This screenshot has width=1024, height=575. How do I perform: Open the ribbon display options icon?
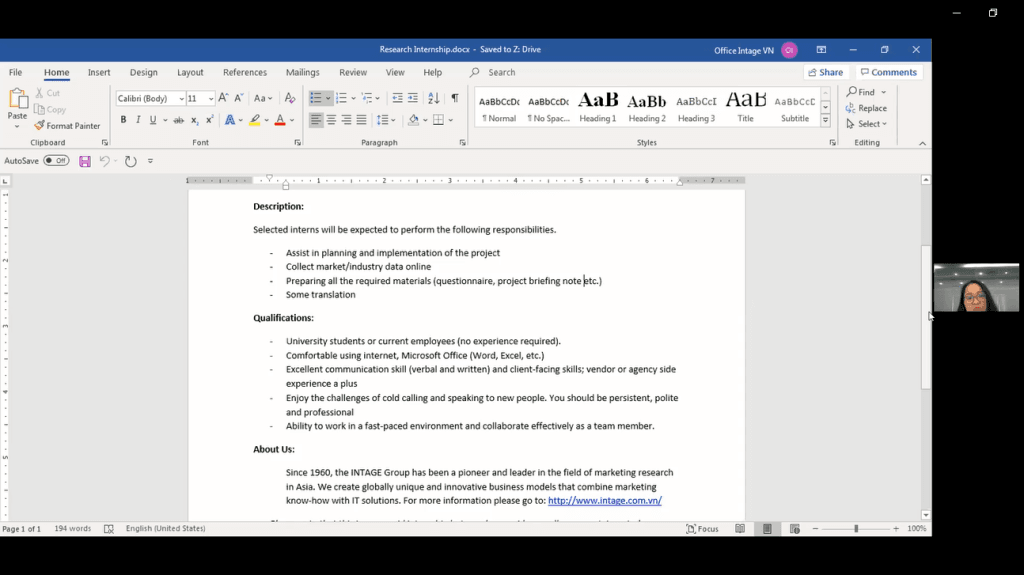click(822, 50)
